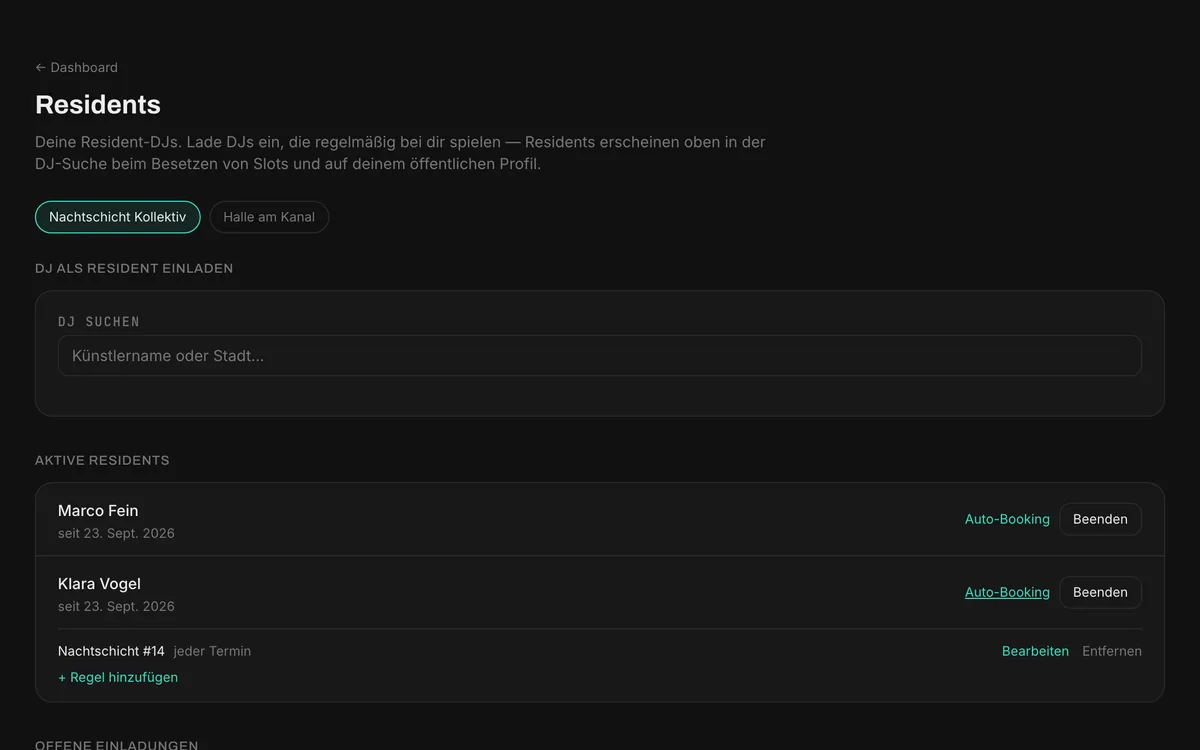The height and width of the screenshot is (750, 1200).
Task: Click the 'DJ als Resident einladen' heading
Action: click(x=134, y=268)
